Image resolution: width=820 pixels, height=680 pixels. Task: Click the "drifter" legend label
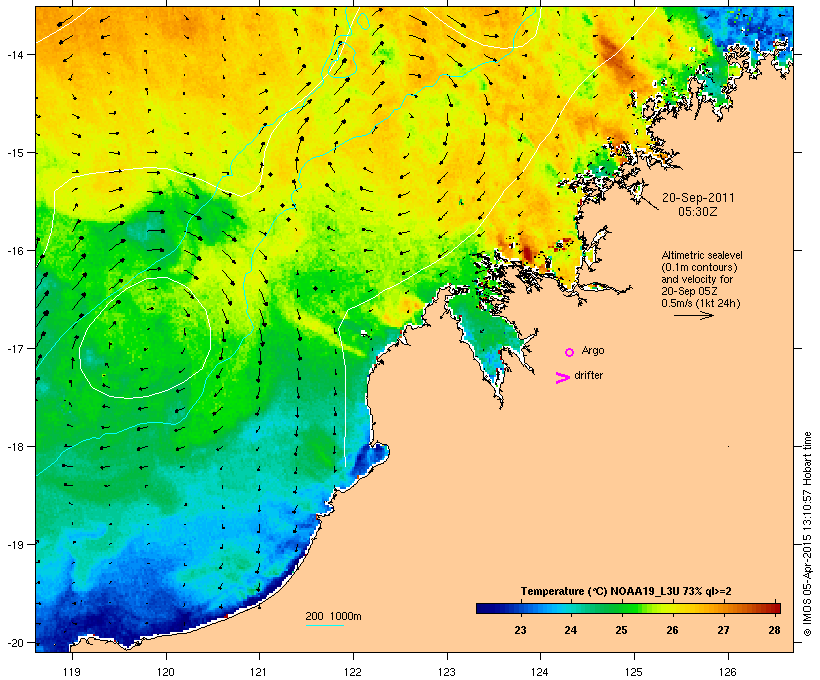point(588,375)
